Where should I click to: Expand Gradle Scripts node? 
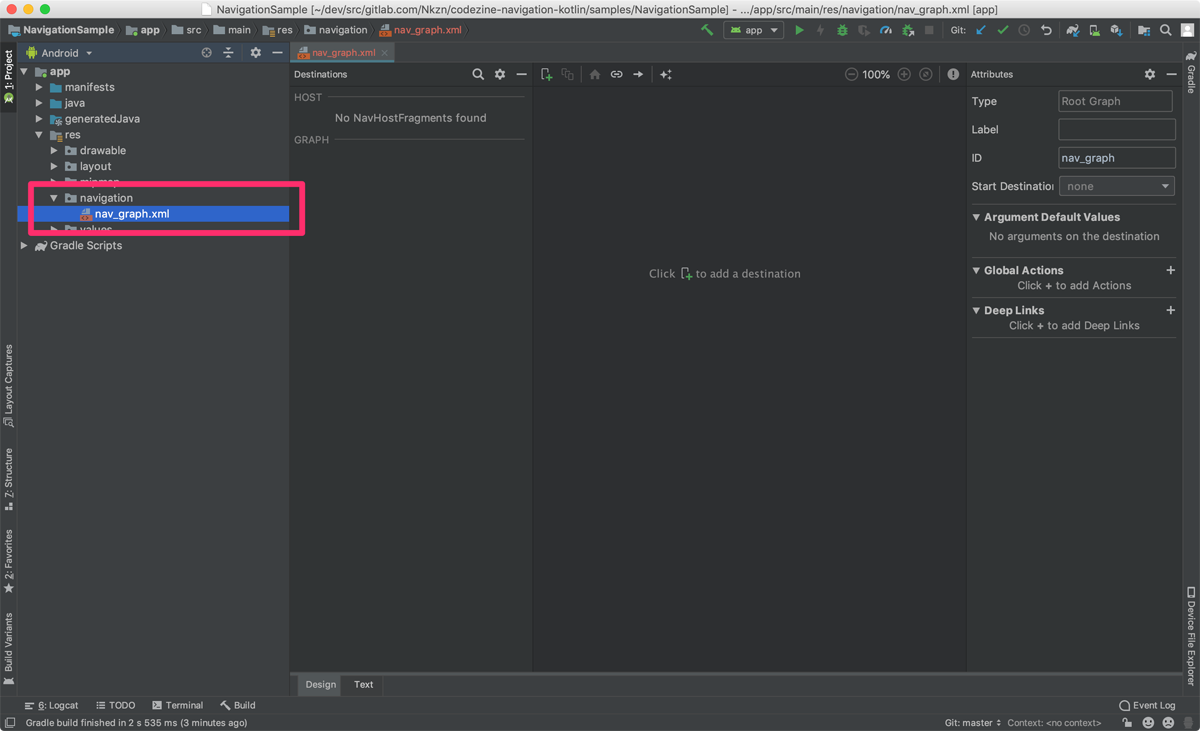coord(24,246)
